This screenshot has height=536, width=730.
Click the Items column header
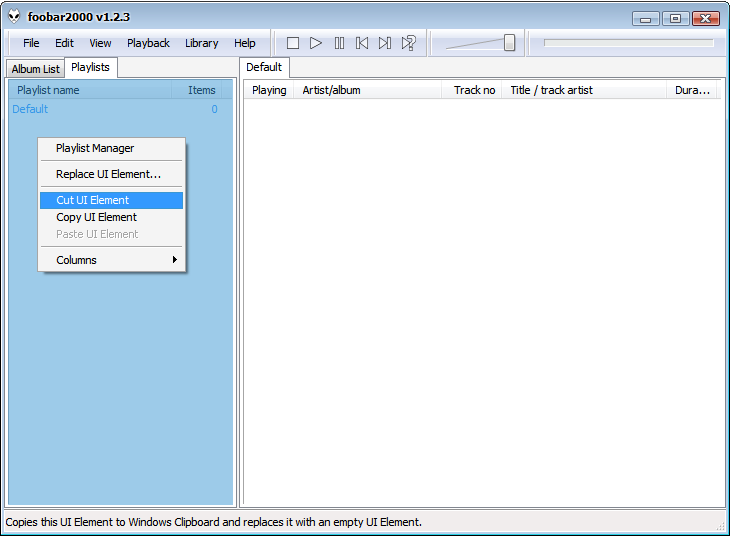pos(197,90)
